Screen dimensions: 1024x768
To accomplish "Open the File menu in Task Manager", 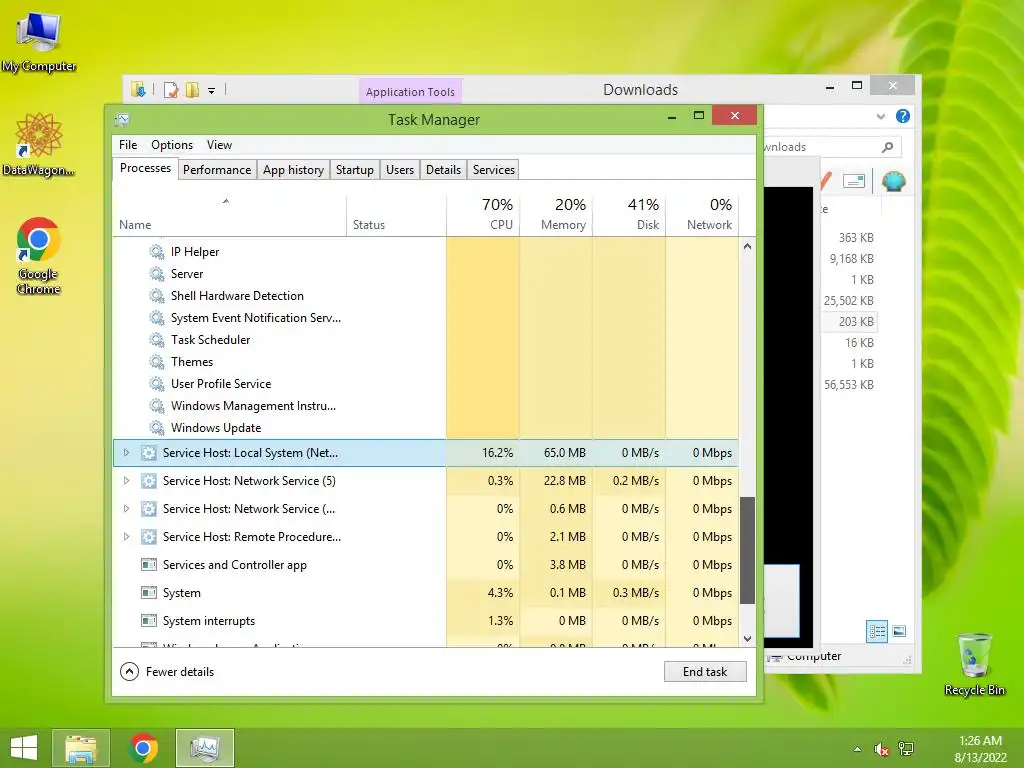I will point(128,145).
